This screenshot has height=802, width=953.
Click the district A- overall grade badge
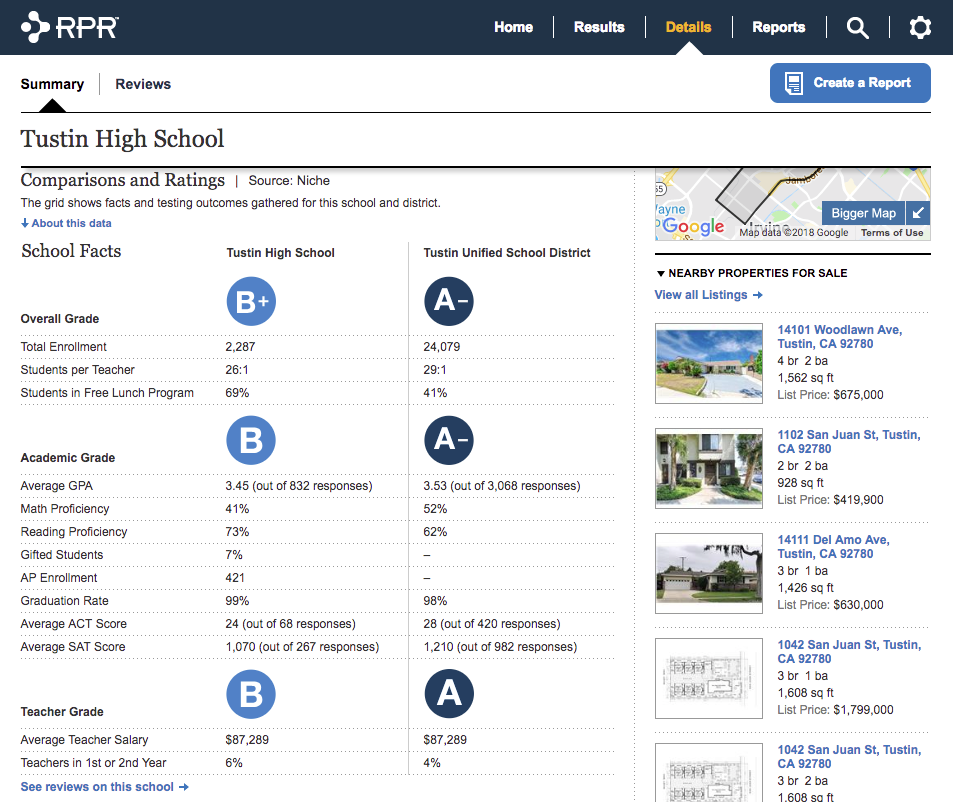click(449, 301)
